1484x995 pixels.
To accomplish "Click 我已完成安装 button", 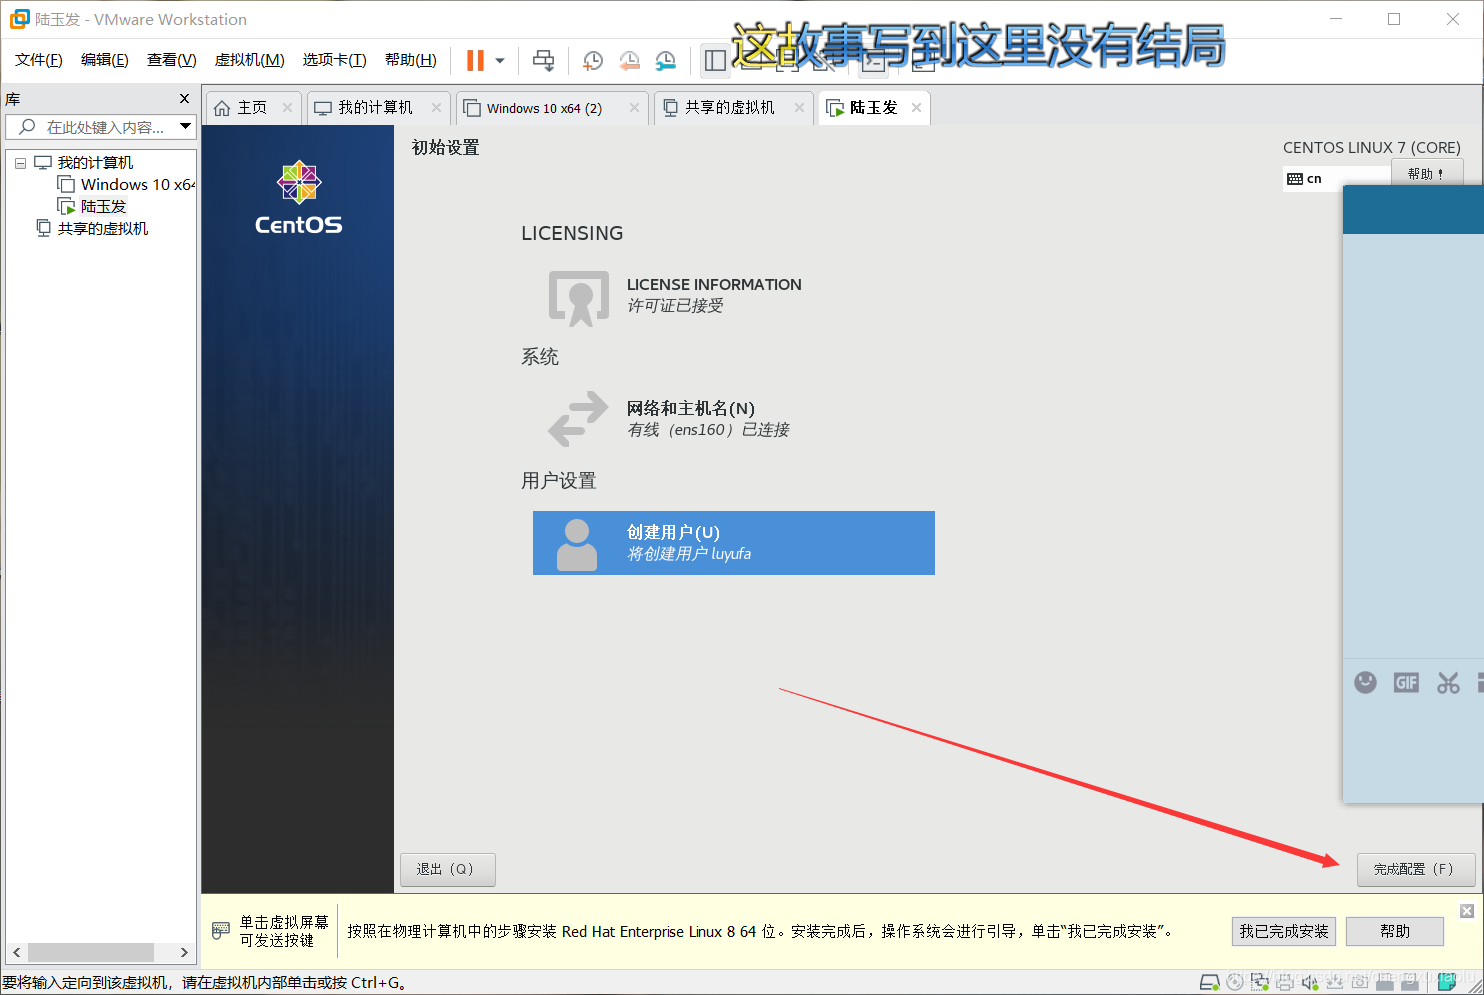I will [x=1284, y=931].
